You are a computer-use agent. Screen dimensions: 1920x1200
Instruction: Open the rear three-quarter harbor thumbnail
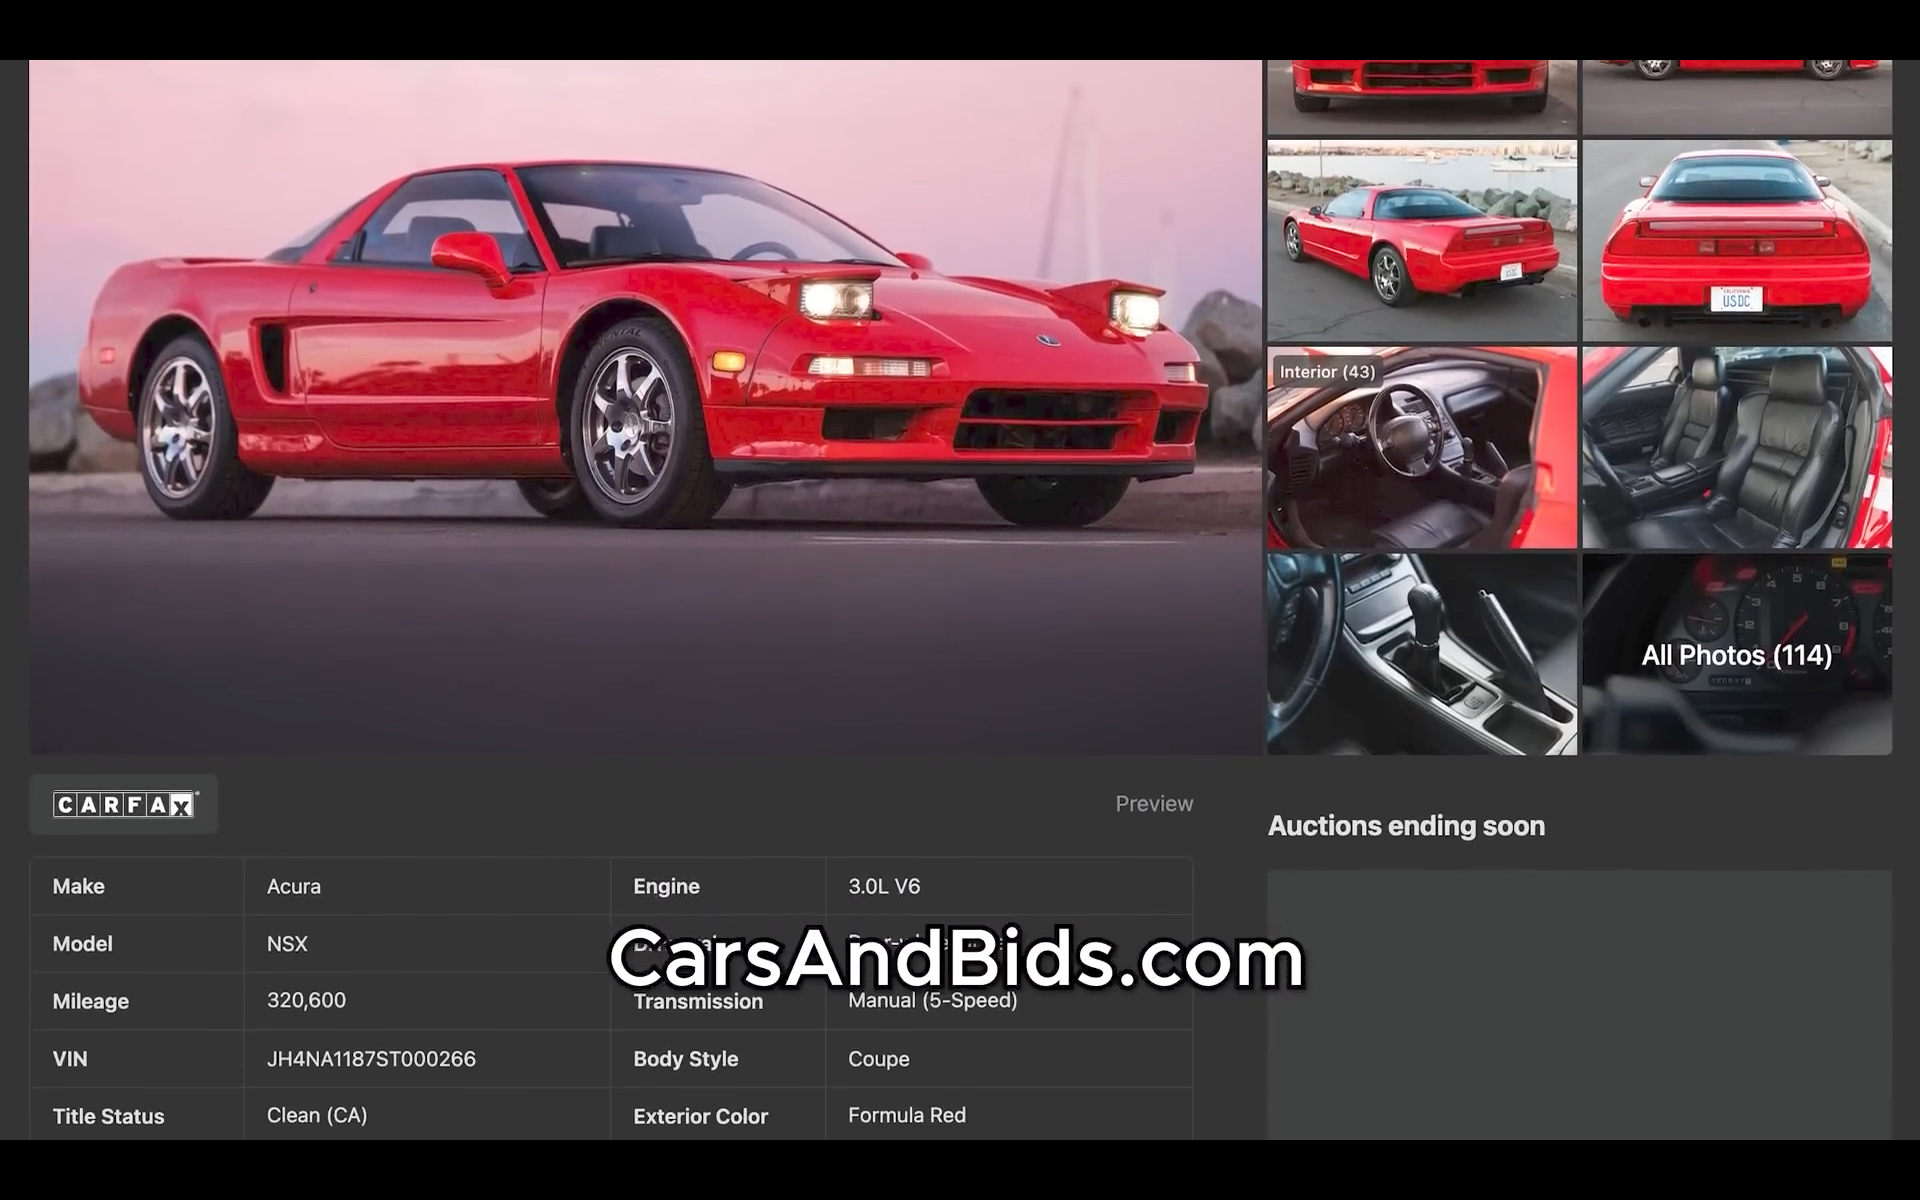(x=1421, y=241)
